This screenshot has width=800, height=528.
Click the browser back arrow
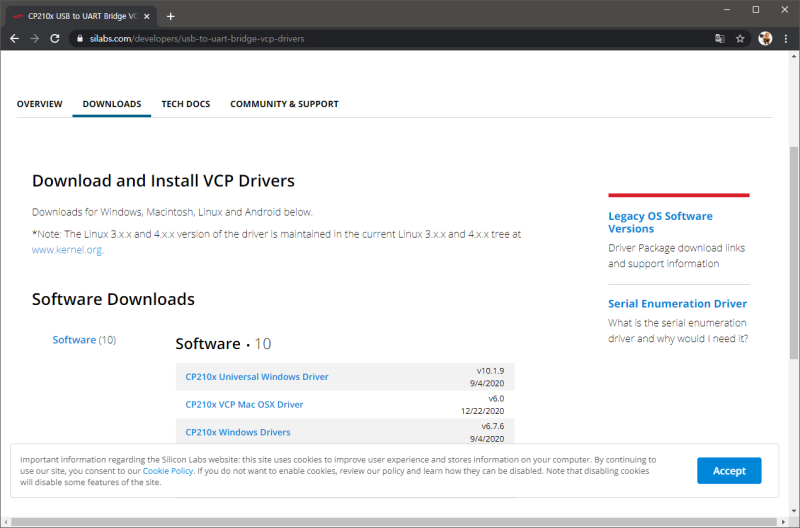coord(14,38)
